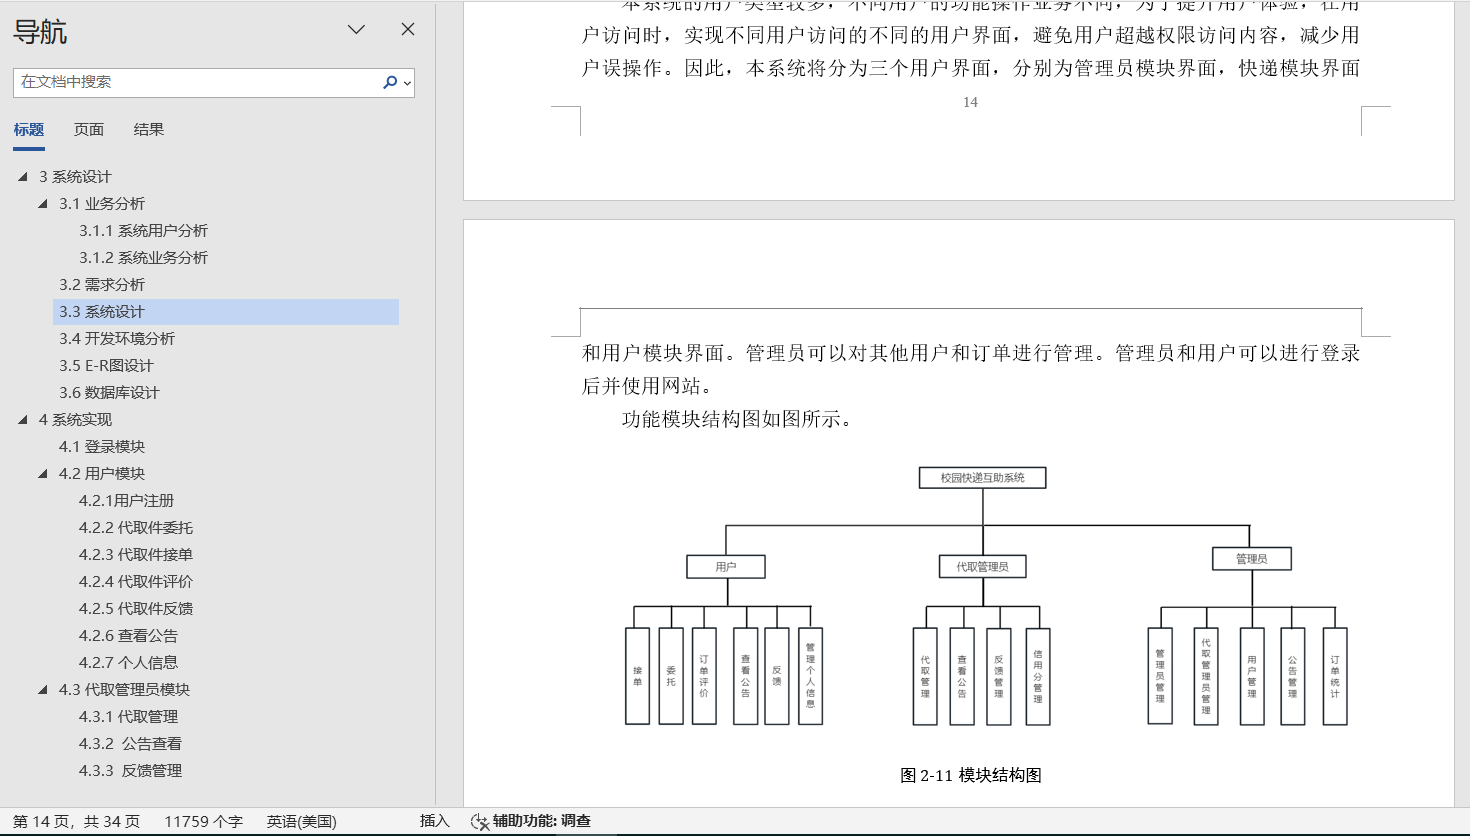Open the accessibility checker 辅助功能: 调查
This screenshot has width=1470, height=836.
pos(531,821)
